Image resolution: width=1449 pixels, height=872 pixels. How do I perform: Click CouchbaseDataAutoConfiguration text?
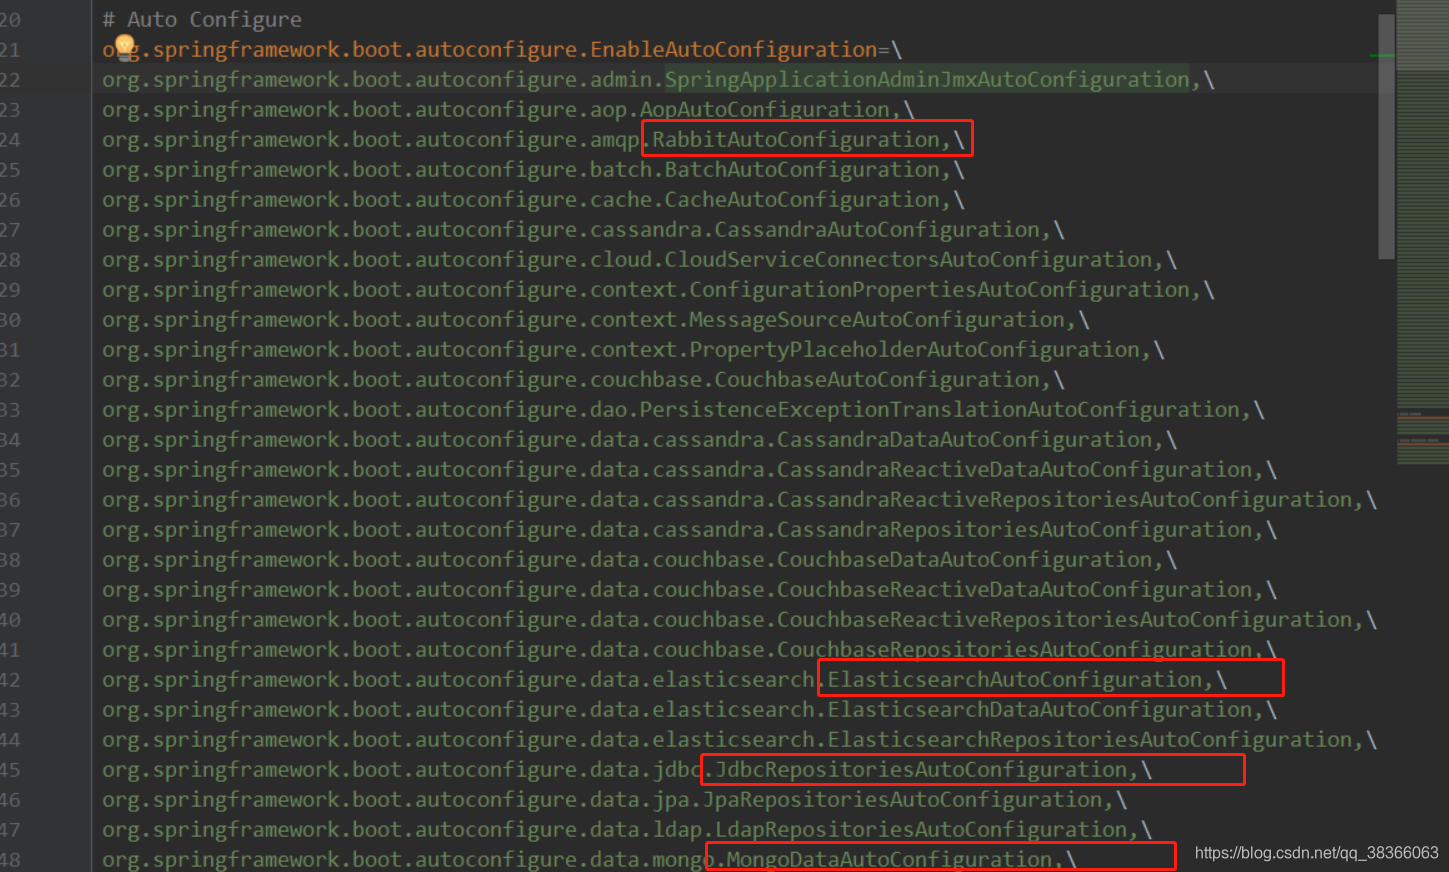coord(965,559)
